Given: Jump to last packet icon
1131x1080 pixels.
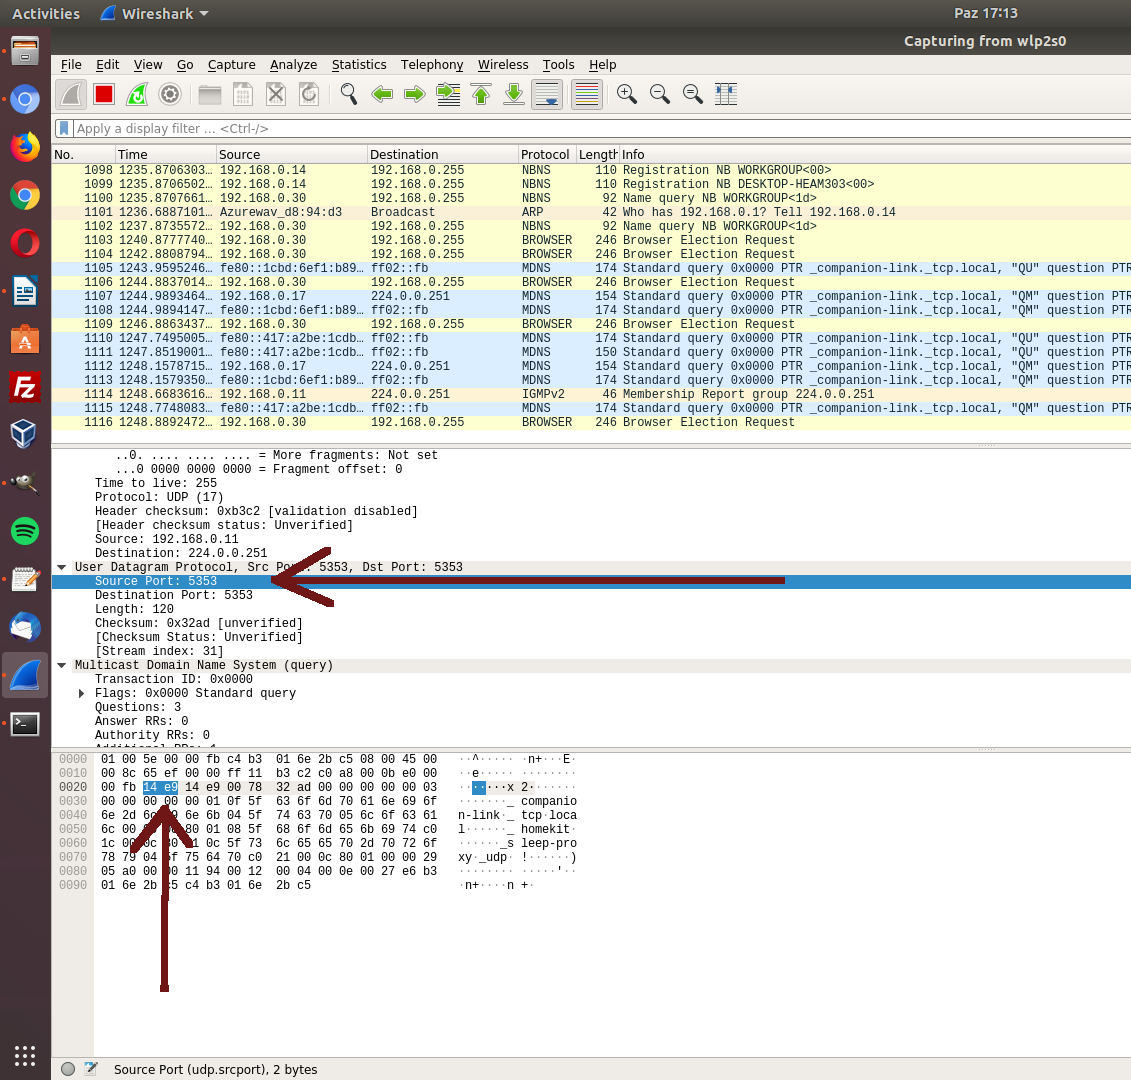Looking at the screenshot, I should [x=514, y=95].
